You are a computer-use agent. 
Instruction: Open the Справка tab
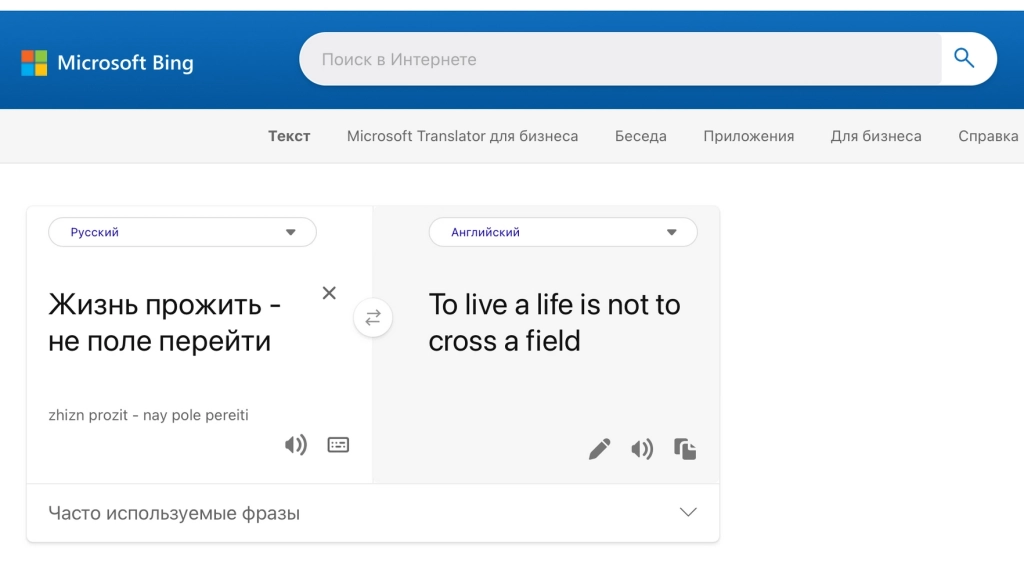coord(988,136)
